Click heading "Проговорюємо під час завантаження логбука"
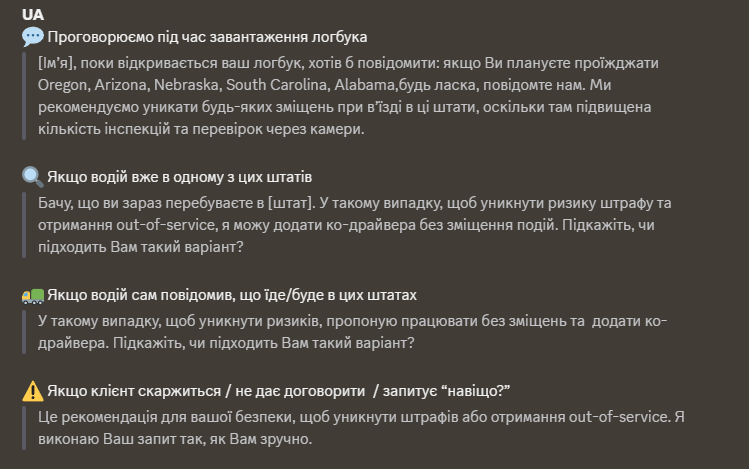The image size is (749, 469). 207,37
